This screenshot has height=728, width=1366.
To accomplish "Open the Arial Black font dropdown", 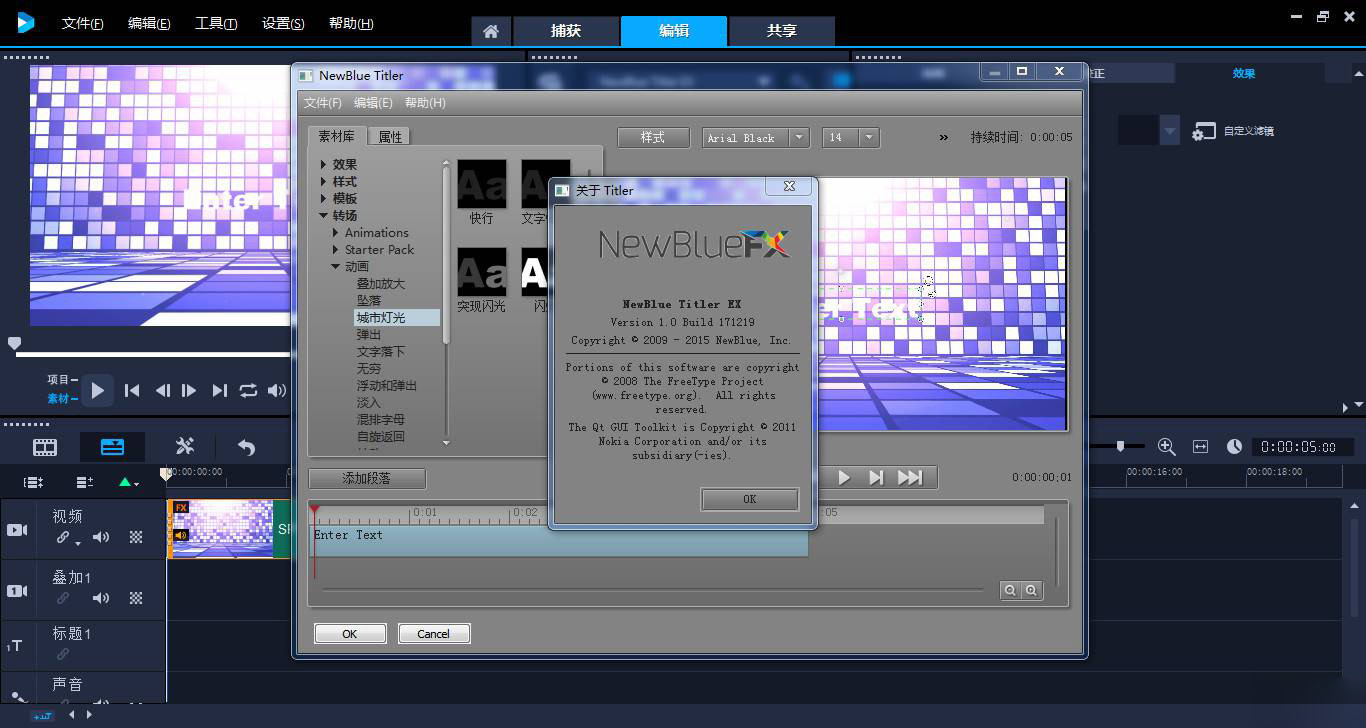I will [799, 138].
